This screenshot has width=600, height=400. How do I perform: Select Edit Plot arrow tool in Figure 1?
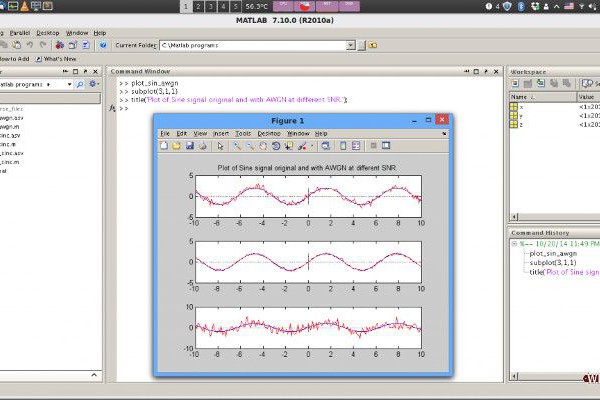pyautogui.click(x=220, y=146)
